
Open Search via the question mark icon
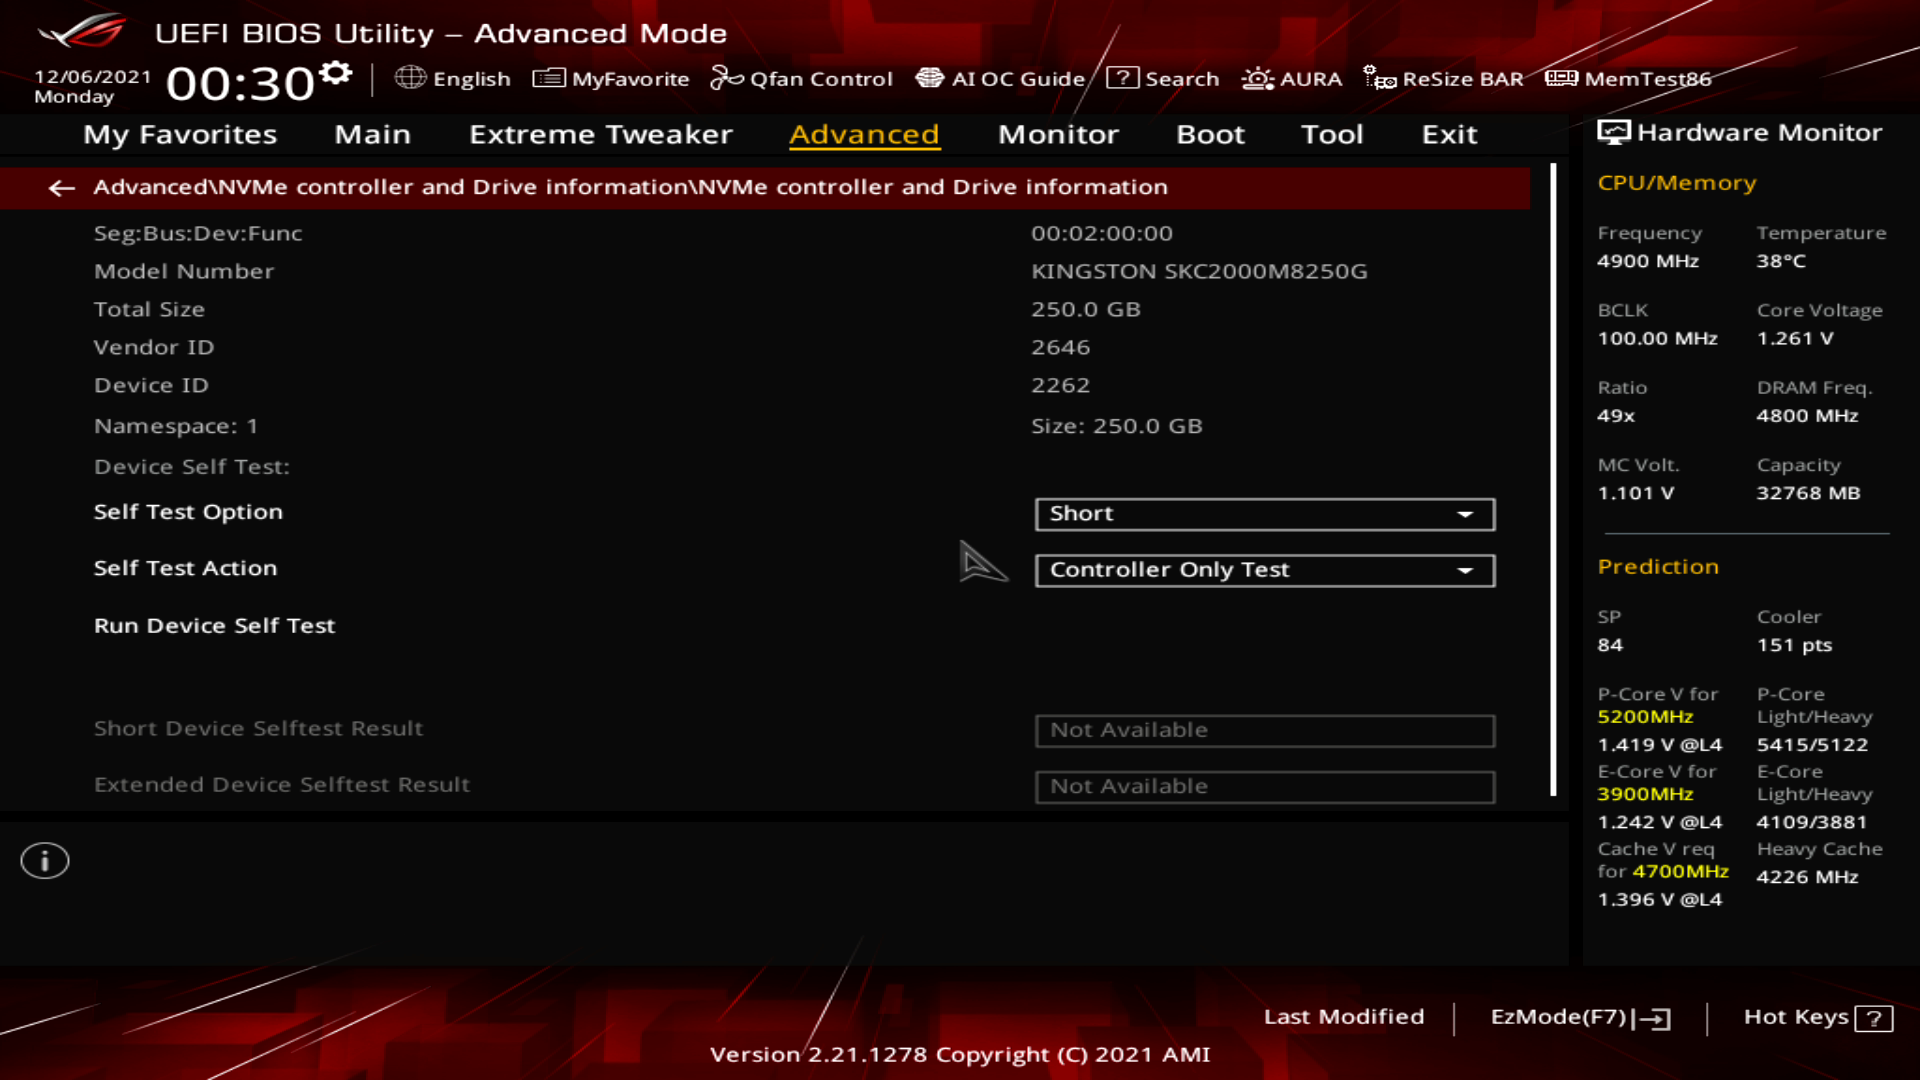pyautogui.click(x=1122, y=78)
